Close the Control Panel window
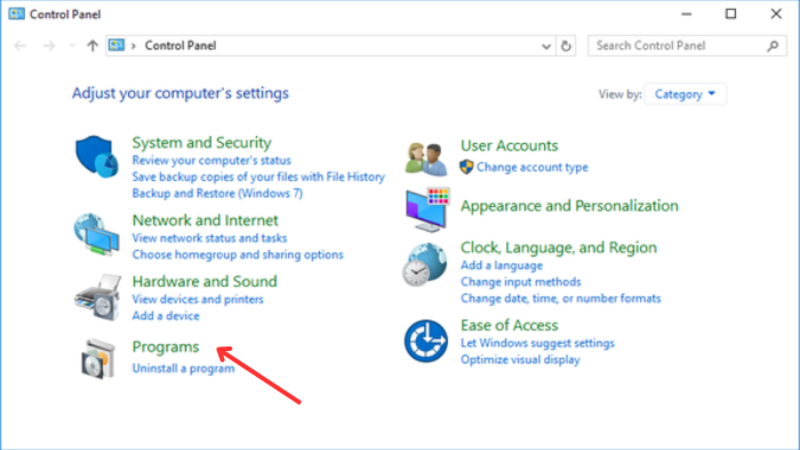This screenshot has height=450, width=800. click(776, 14)
